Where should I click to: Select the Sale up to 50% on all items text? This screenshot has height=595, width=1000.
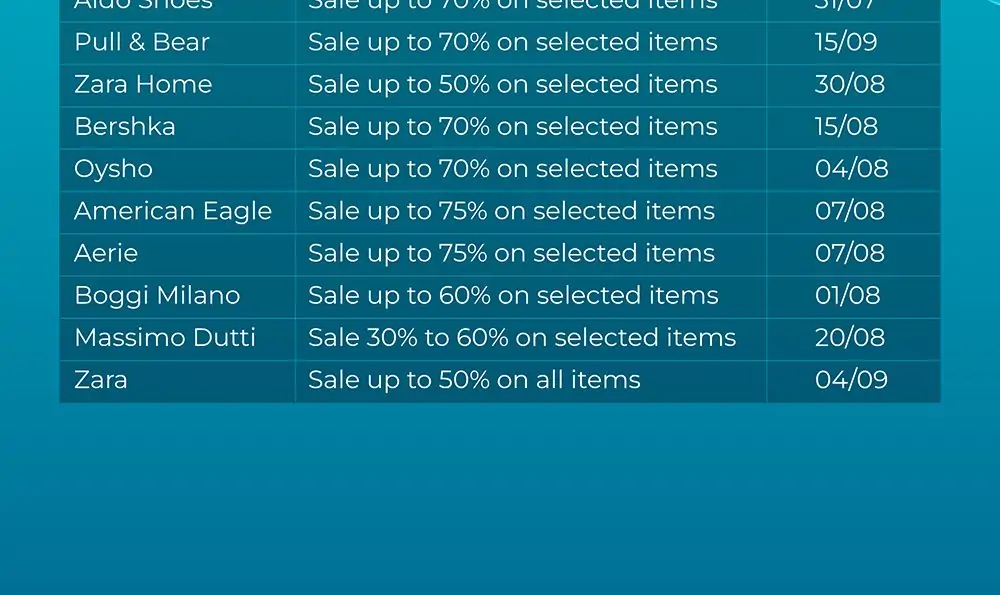pyautogui.click(x=474, y=380)
